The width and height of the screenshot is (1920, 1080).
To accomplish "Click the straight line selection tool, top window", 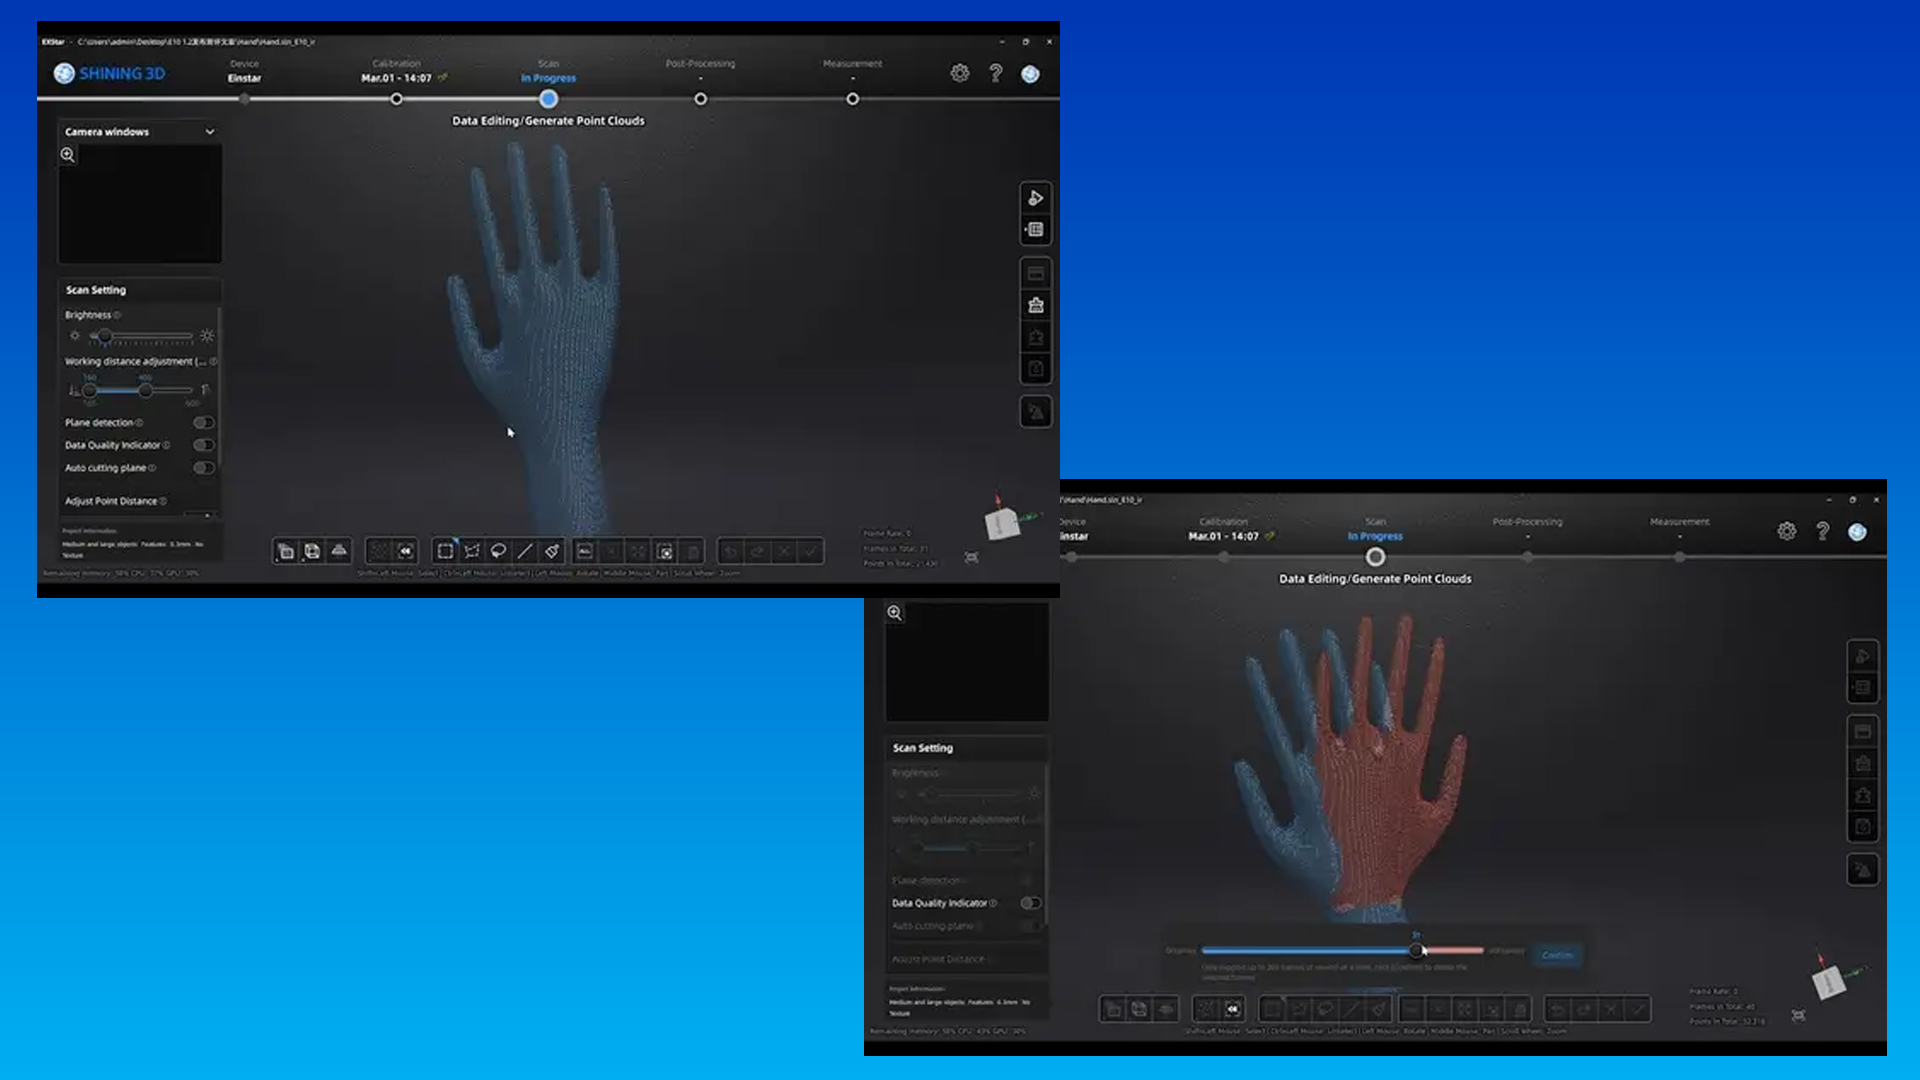I will 525,551.
